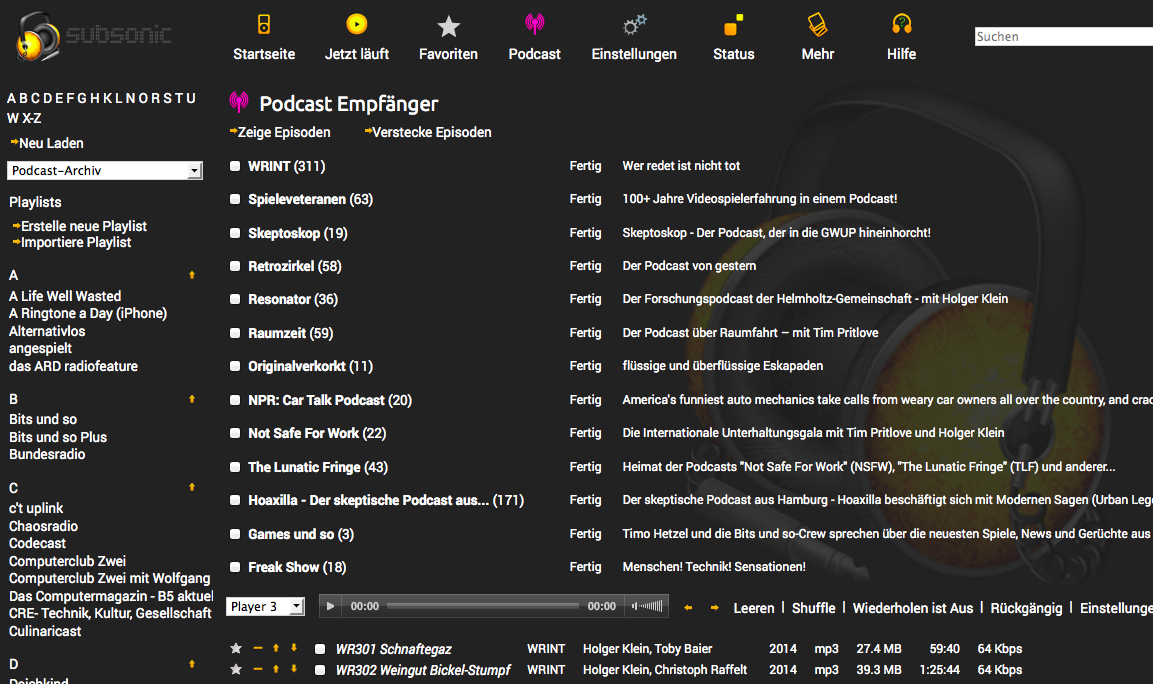Click the Suchen search field
Viewport: 1153px width, 684px height.
[1063, 37]
